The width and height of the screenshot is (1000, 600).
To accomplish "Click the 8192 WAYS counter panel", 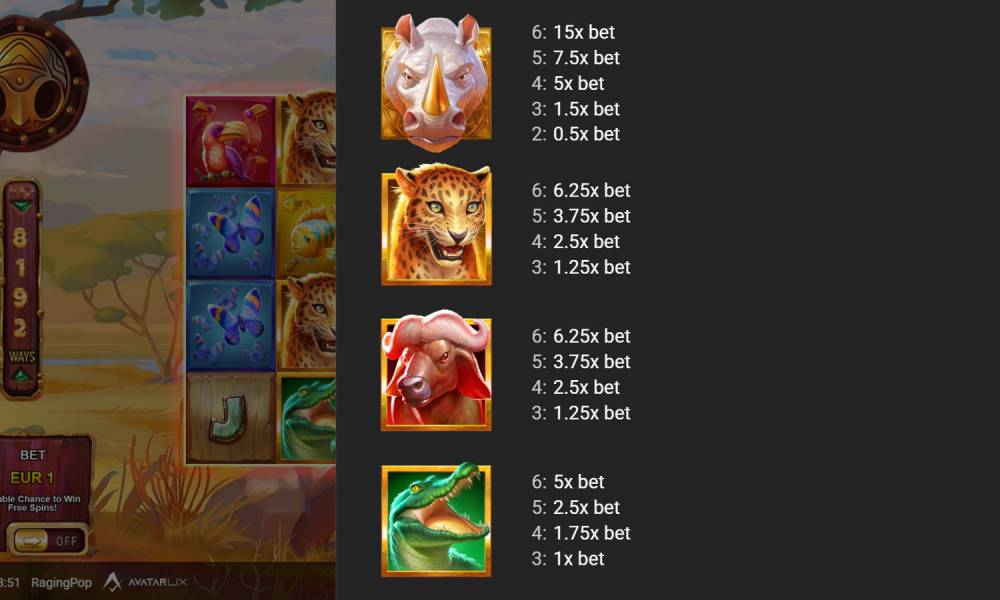I will pyautogui.click(x=22, y=289).
